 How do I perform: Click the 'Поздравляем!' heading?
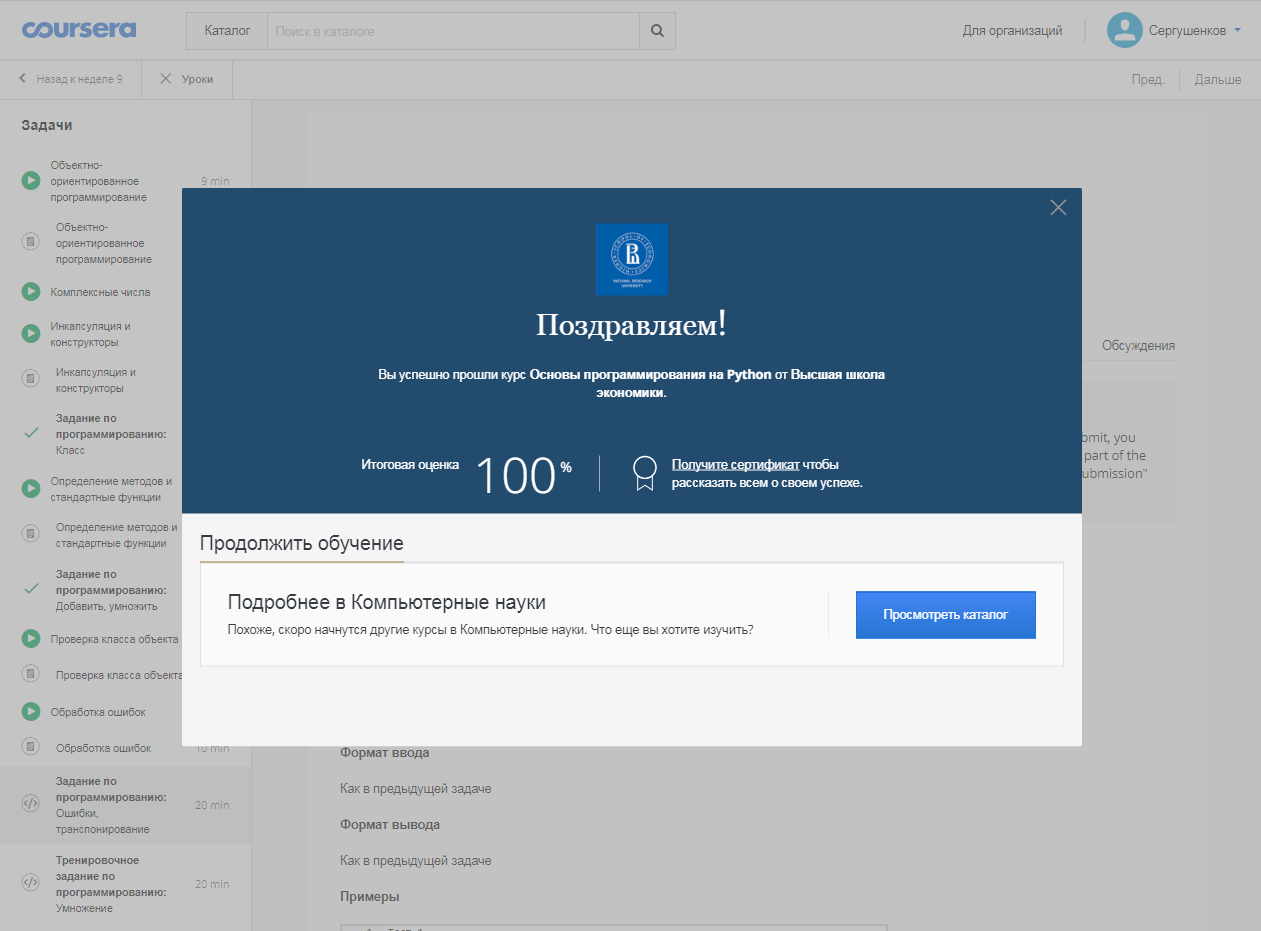point(631,325)
